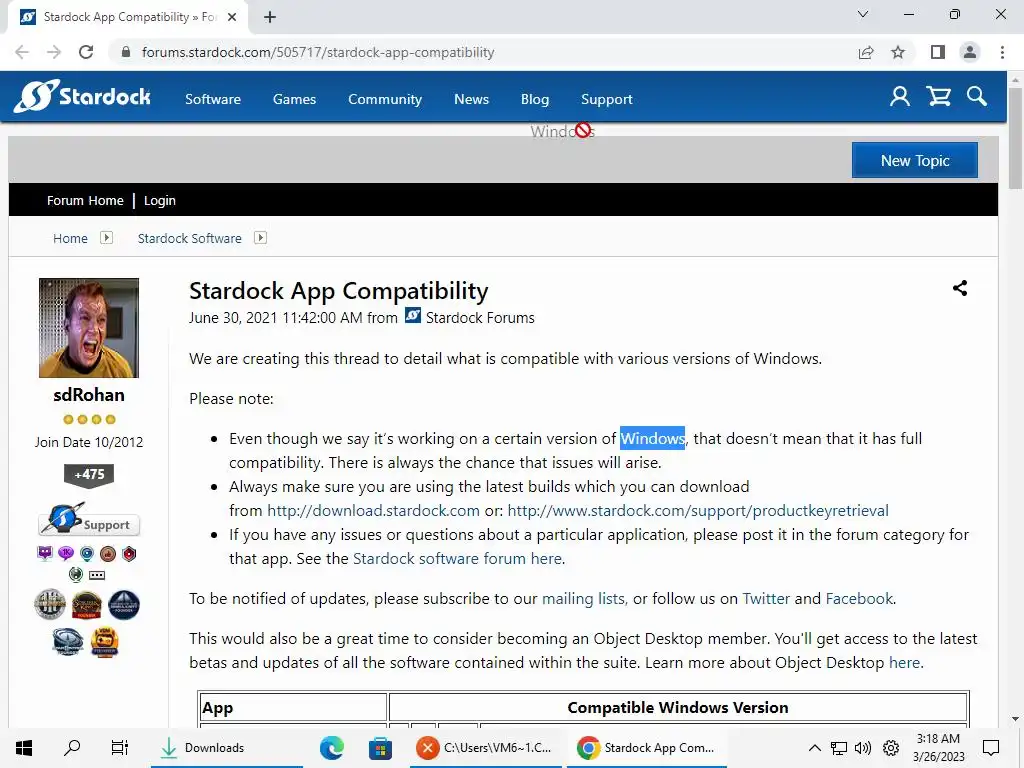The width and height of the screenshot is (1024, 768).
Task: Click the Stardock logo in header
Action: pos(82,97)
